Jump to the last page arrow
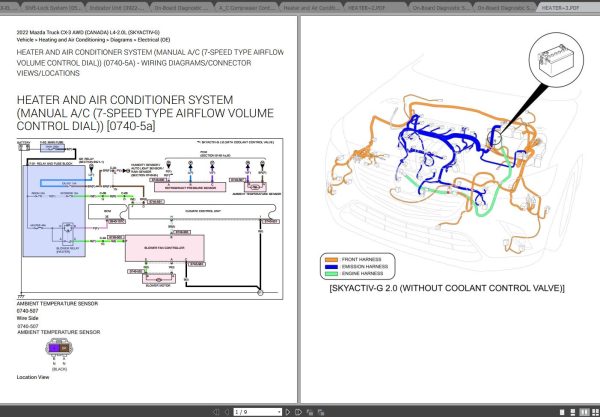 click(x=298, y=412)
